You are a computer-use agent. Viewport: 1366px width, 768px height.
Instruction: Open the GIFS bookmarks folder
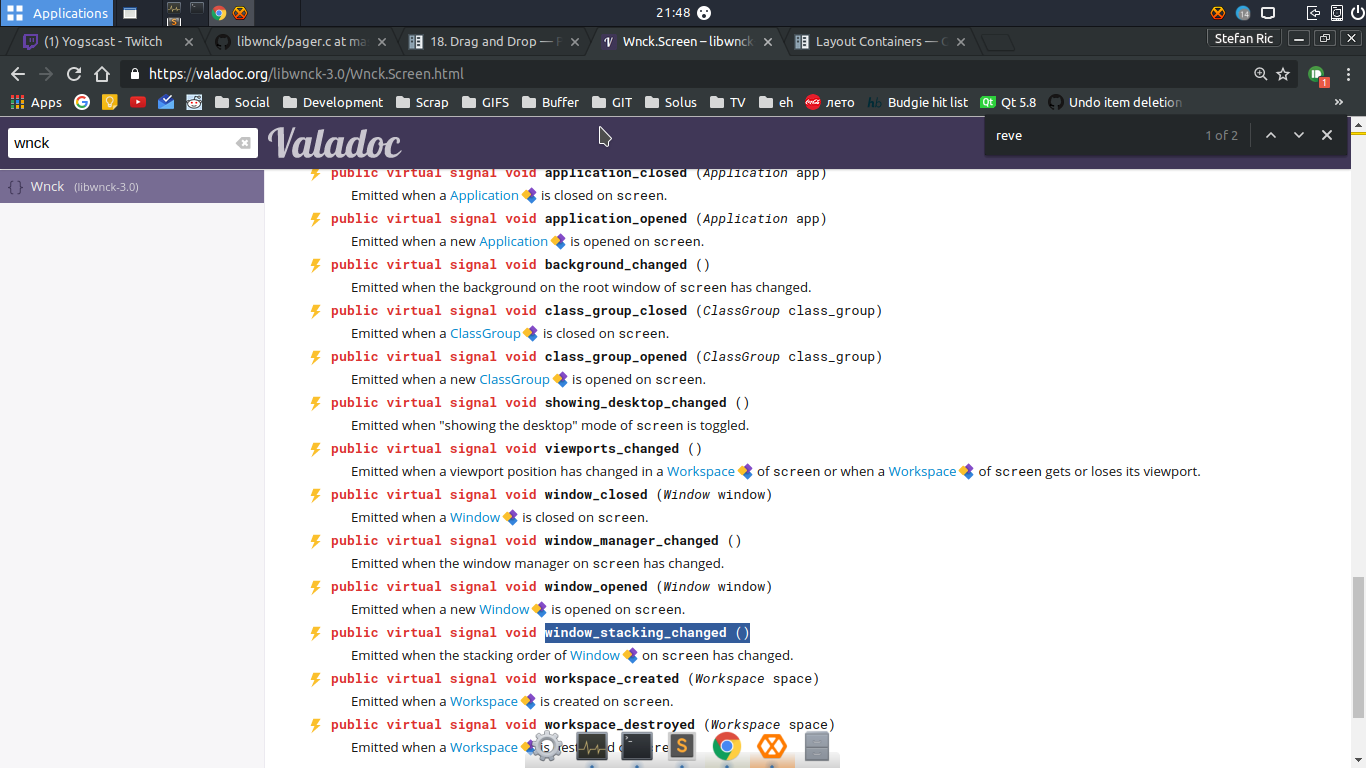(x=485, y=102)
